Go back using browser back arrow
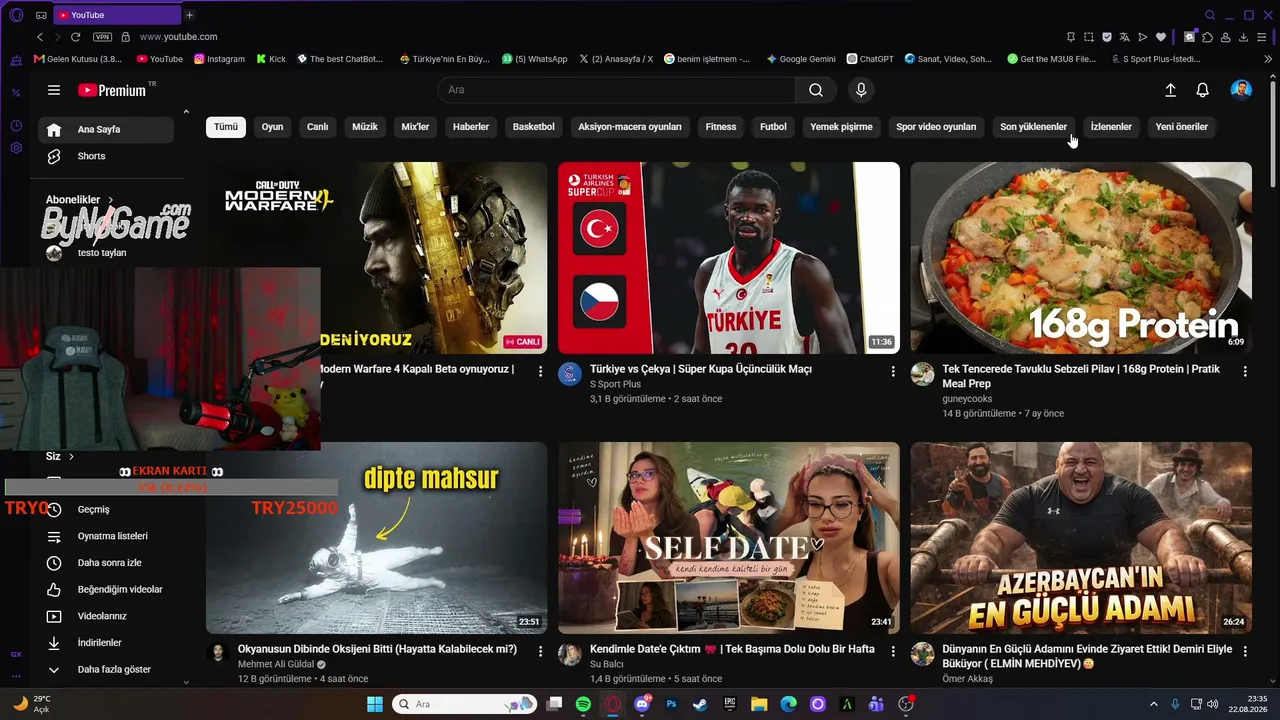The image size is (1280, 720). (x=40, y=37)
